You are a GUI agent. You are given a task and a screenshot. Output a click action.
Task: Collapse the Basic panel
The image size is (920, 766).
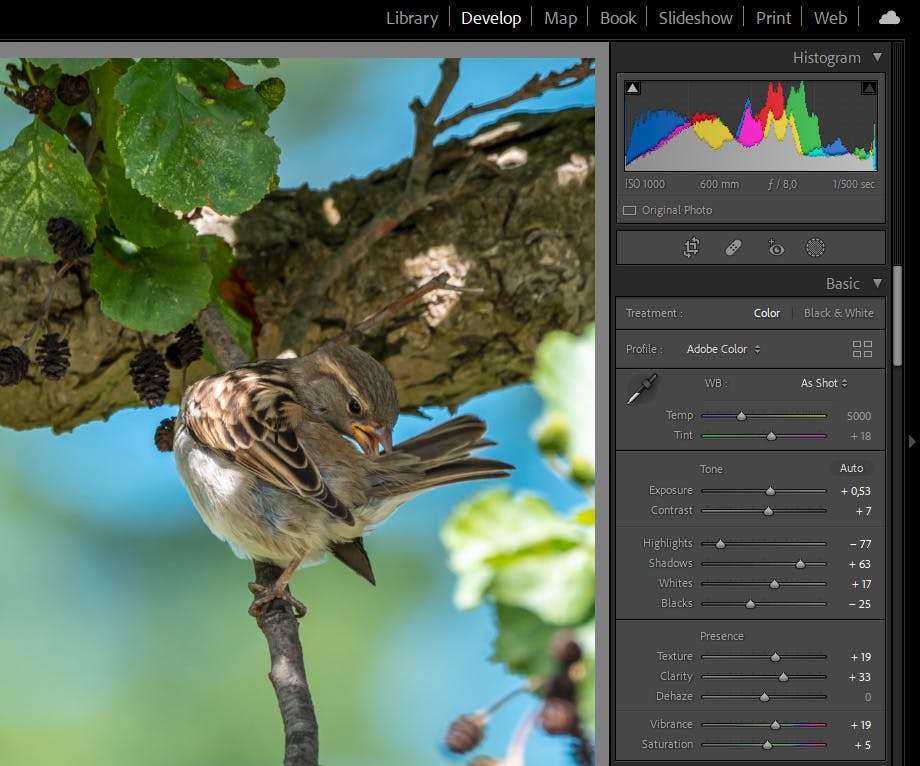pos(877,284)
